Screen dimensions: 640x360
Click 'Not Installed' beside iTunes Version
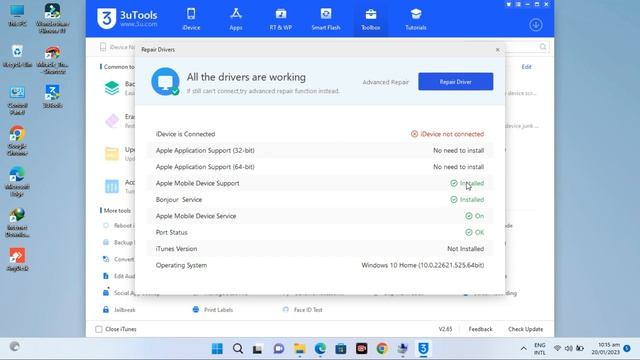click(x=465, y=249)
